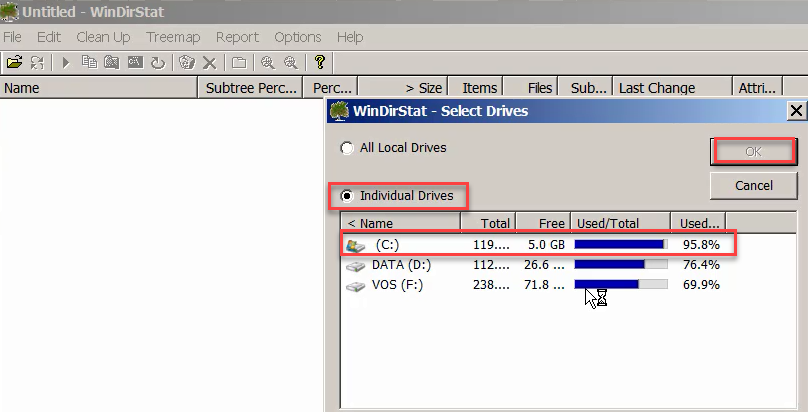Click the VOS (F:) usage bar
This screenshot has height=412, width=808.
coord(621,284)
